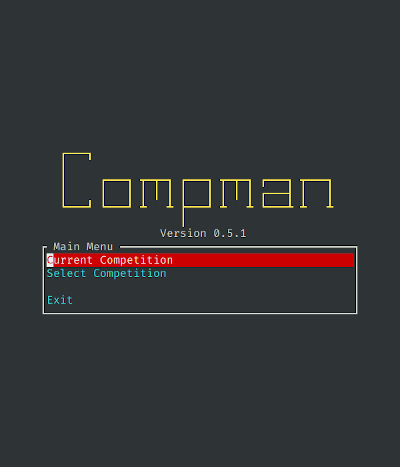400x467 pixels.
Task: Click the word Current in highlighted row
Action: 70,260
